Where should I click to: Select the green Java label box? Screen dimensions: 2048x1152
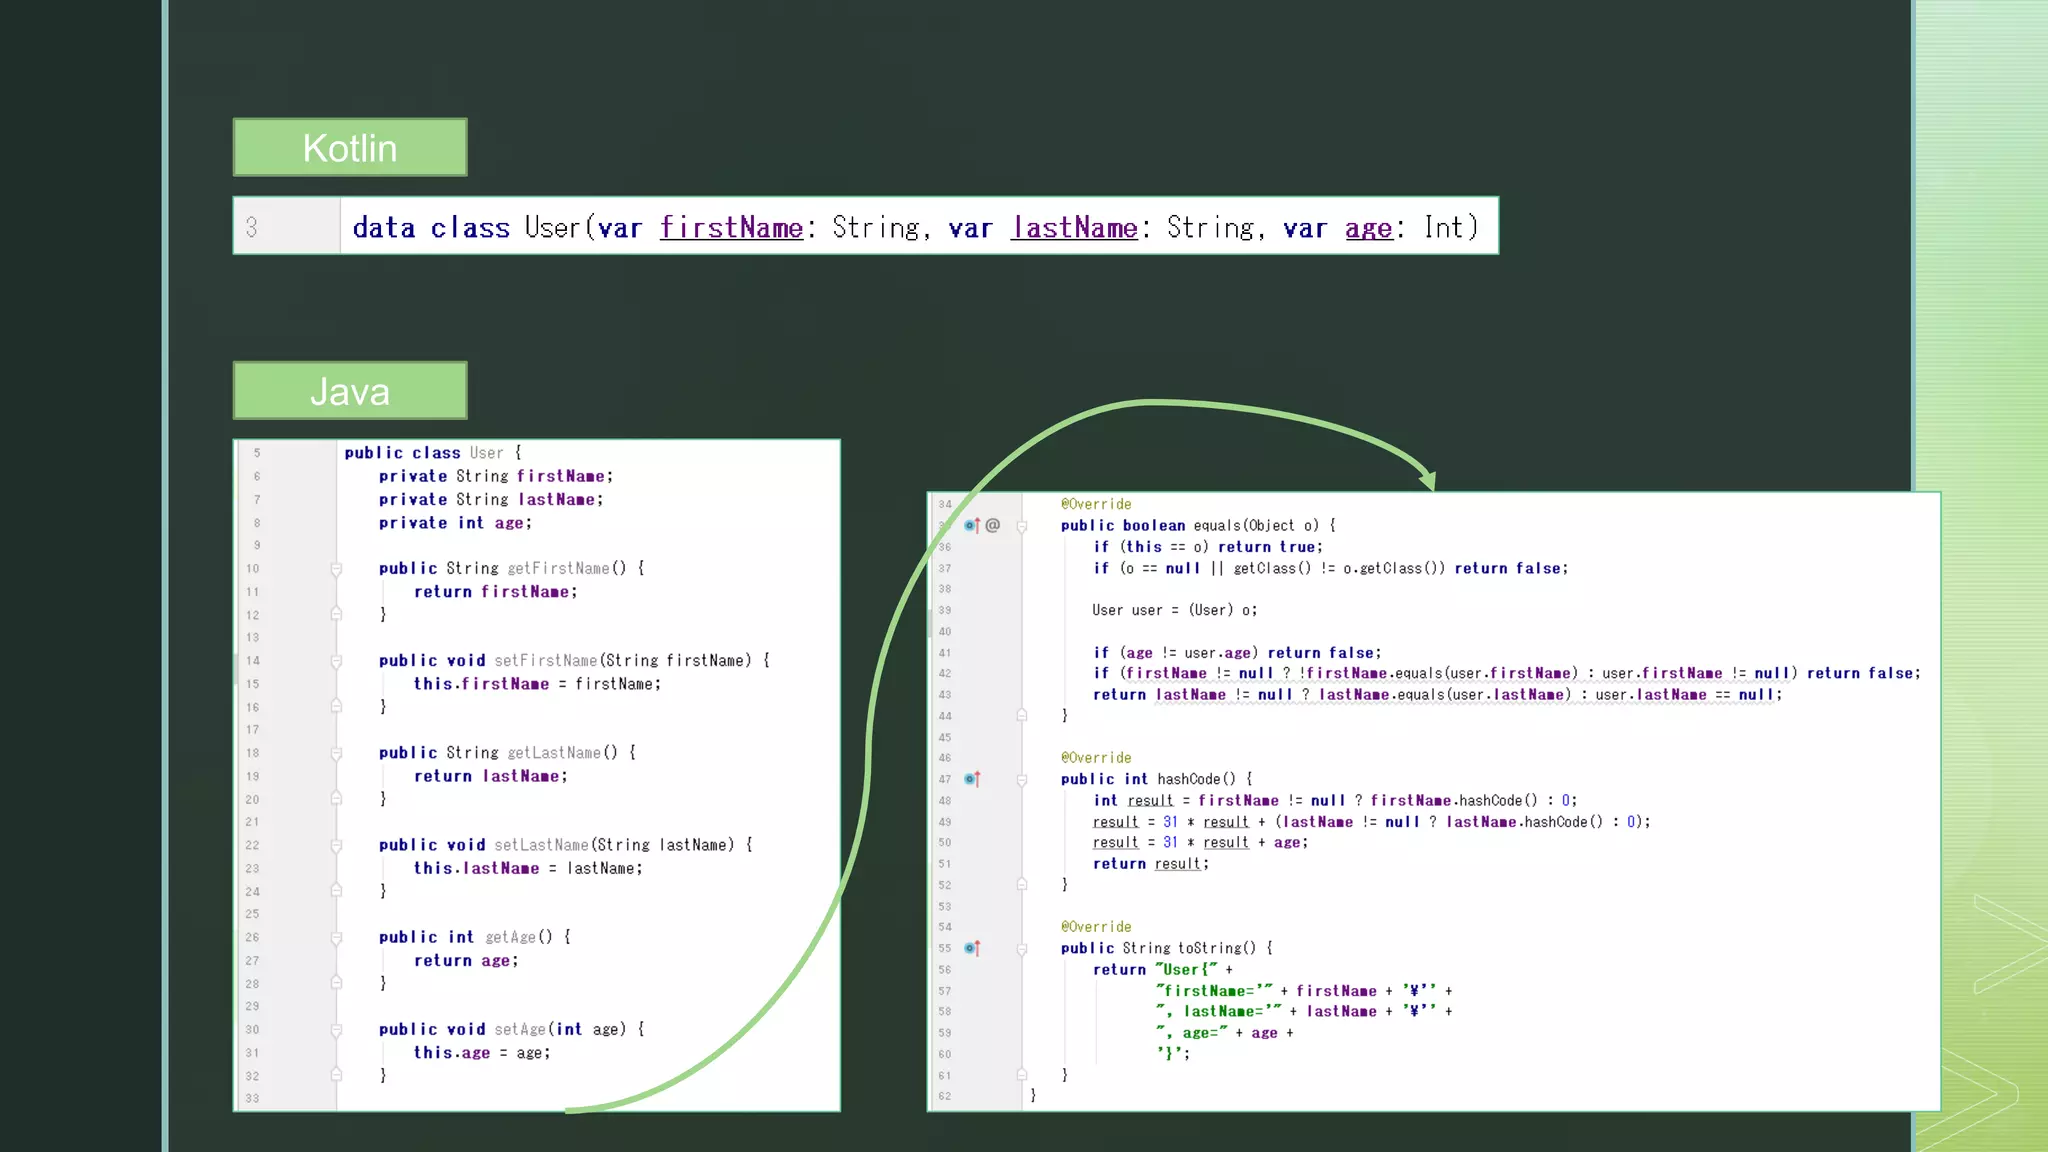click(x=350, y=391)
